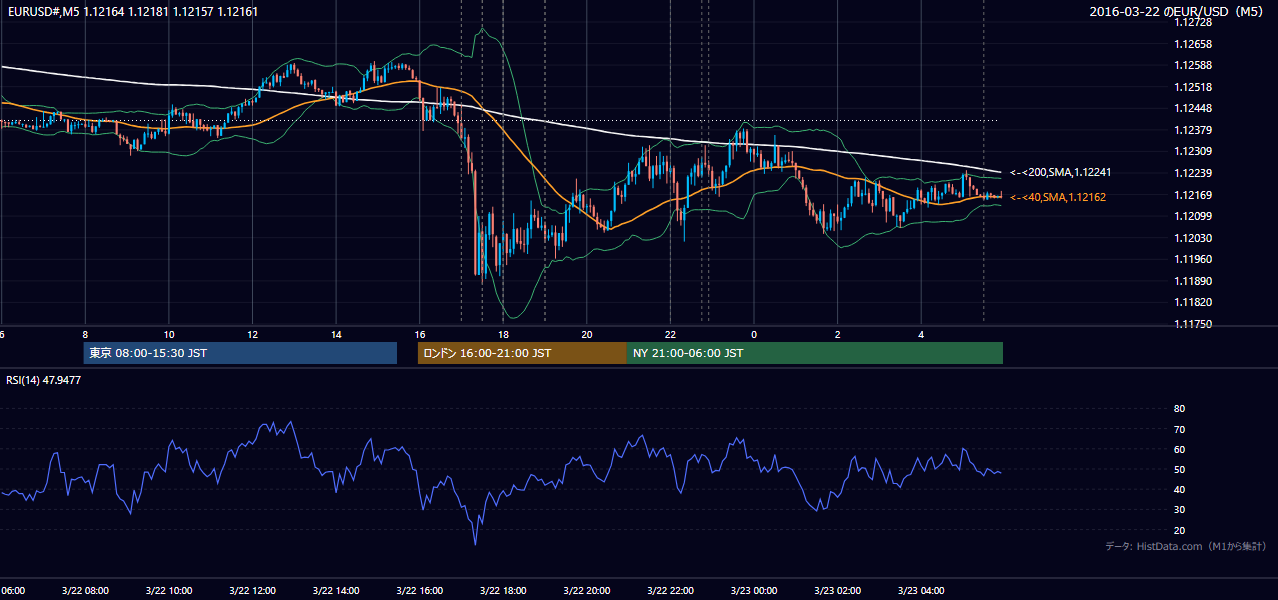The image size is (1278, 600).
Task: Click the 東京 08:00-15:30 JST session bar
Action: tap(240, 353)
